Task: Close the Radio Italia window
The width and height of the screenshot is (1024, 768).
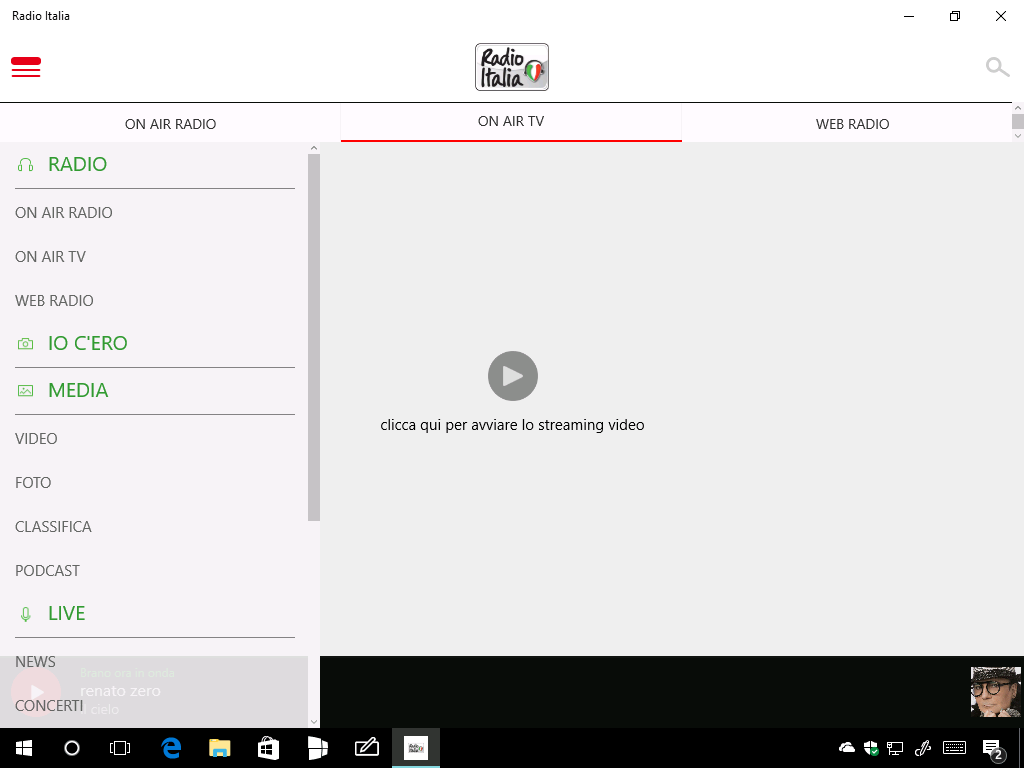Action: 1000,16
